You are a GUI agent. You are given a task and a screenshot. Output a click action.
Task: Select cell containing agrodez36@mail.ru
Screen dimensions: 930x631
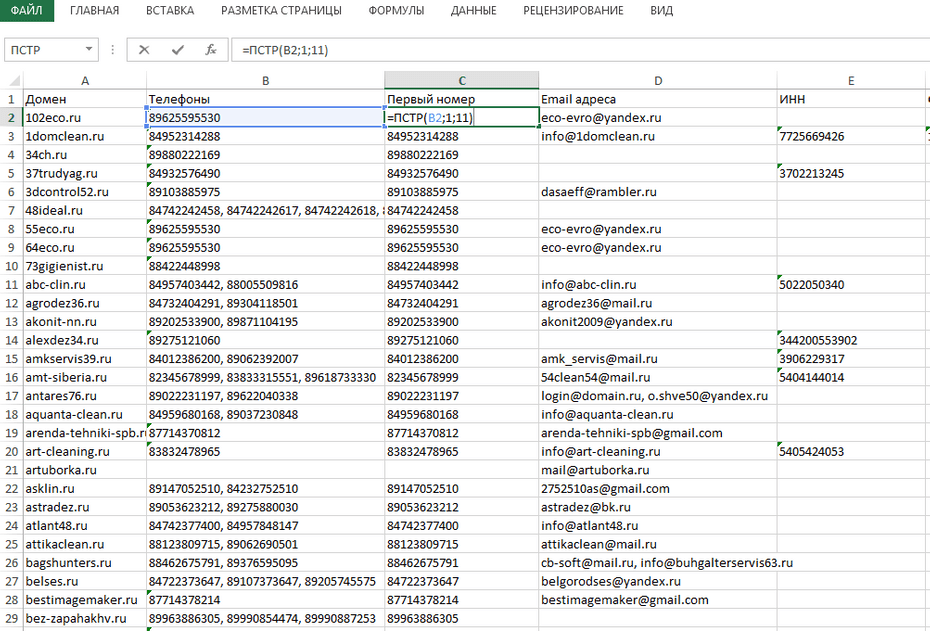click(658, 303)
